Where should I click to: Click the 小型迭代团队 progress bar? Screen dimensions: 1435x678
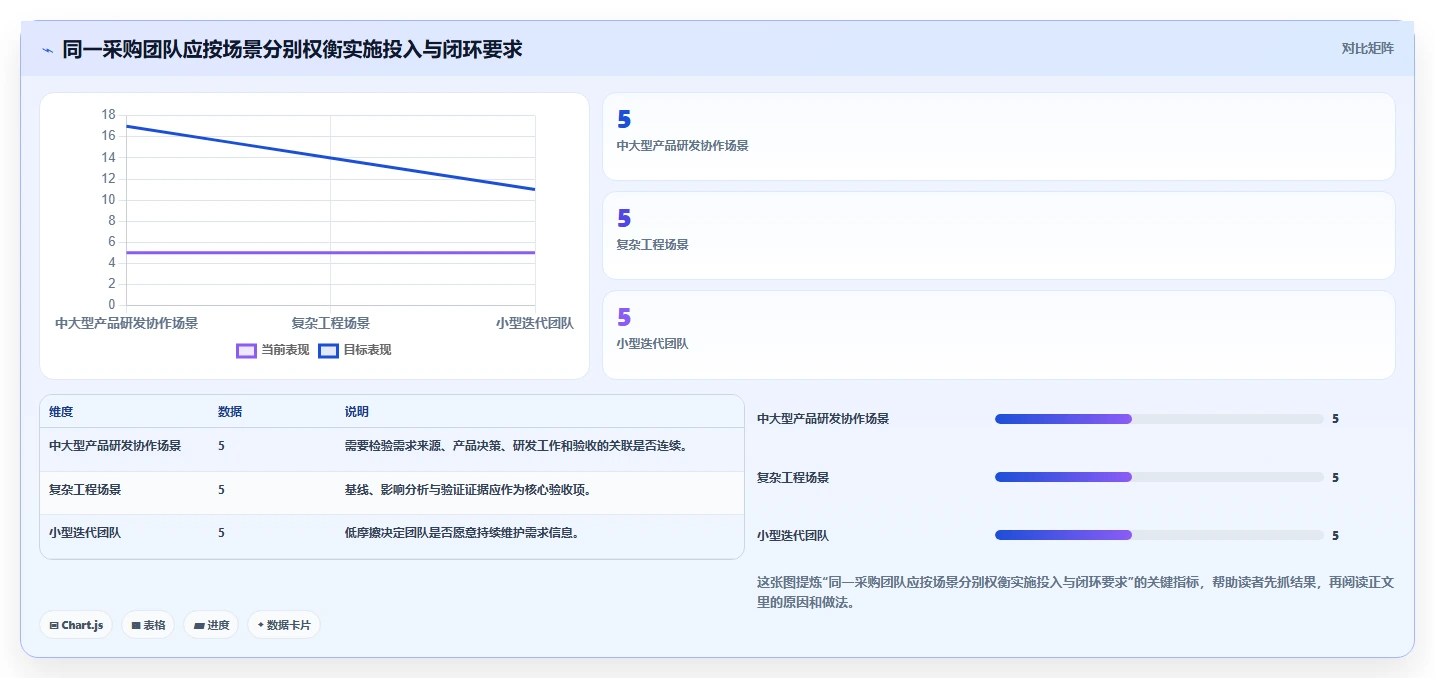[1159, 536]
